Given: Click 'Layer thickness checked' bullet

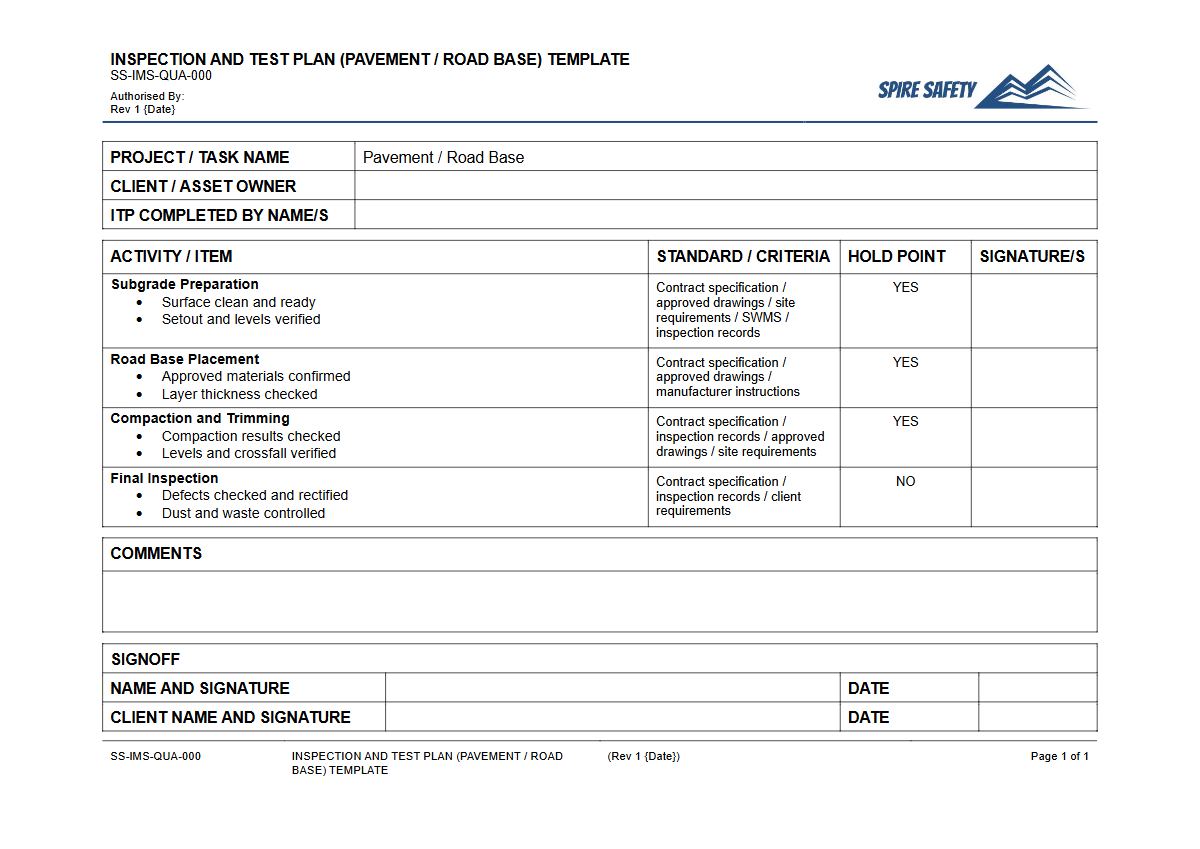Looking at the screenshot, I should coord(240,394).
